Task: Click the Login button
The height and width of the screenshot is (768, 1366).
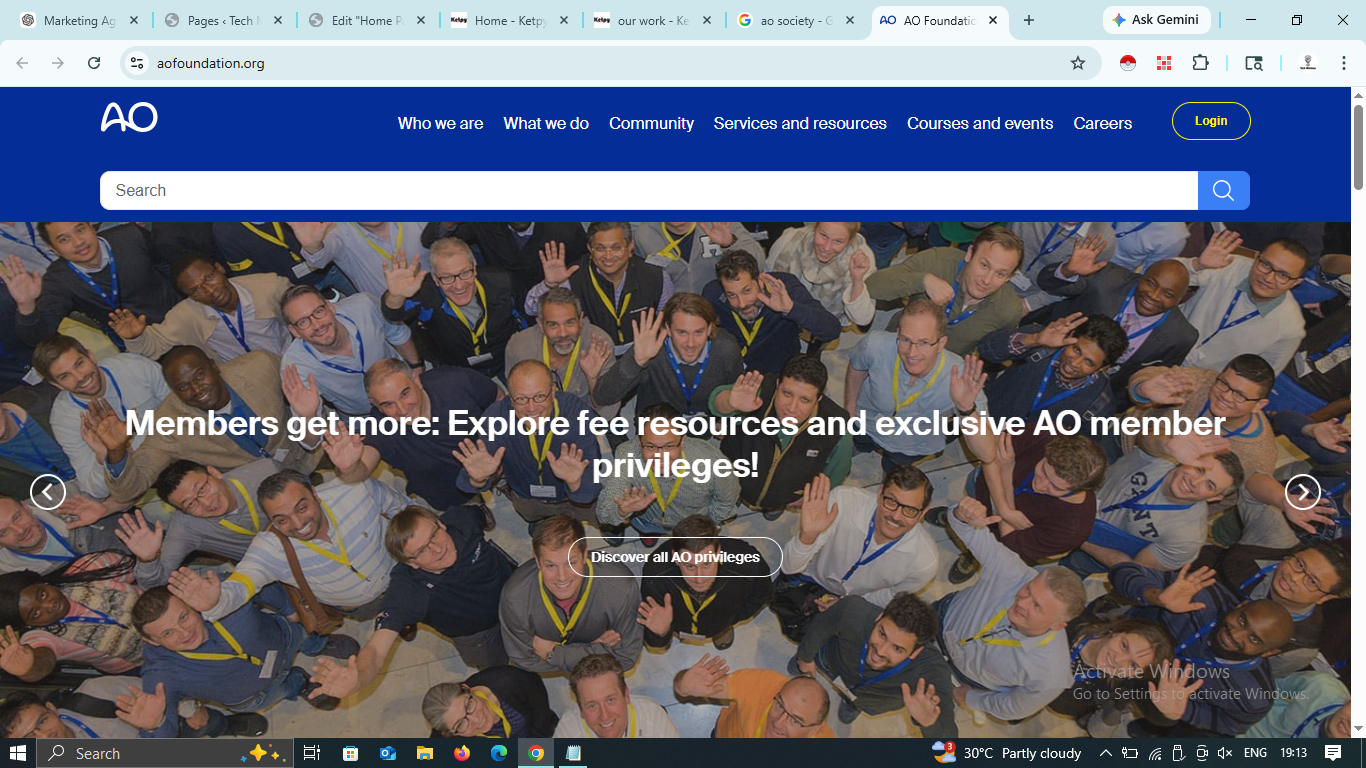Action: (1210, 121)
